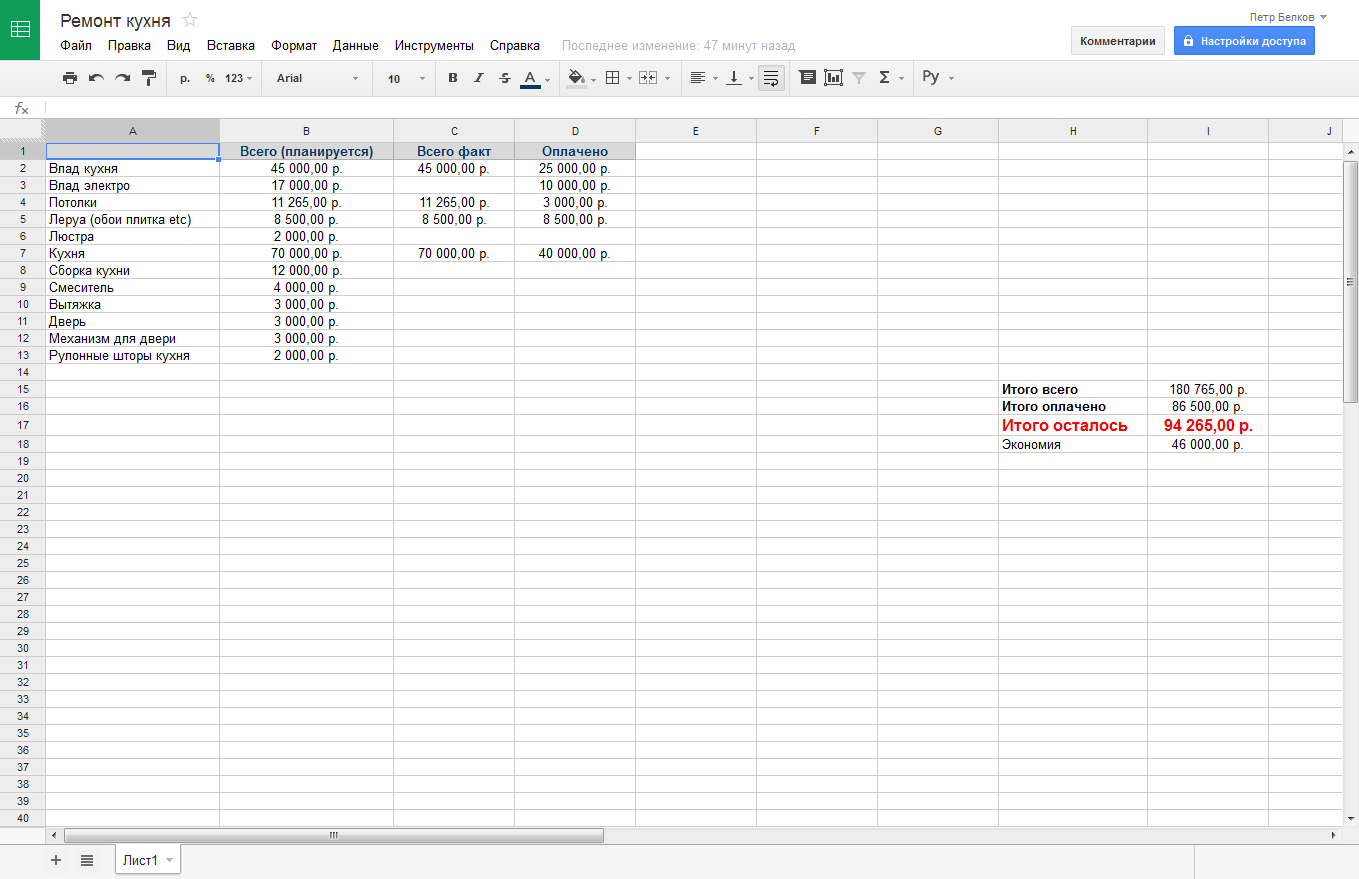Format as currency with the р. button
Image resolution: width=1359 pixels, height=879 pixels.
click(x=185, y=78)
